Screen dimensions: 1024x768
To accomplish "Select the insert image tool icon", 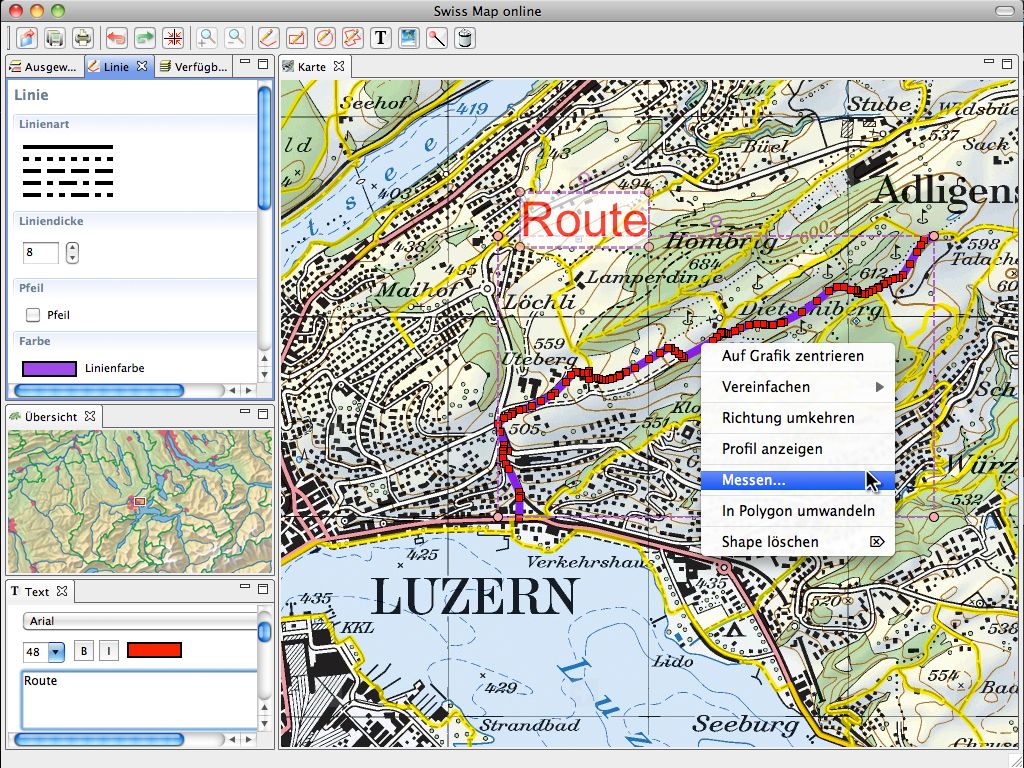I will coord(409,38).
